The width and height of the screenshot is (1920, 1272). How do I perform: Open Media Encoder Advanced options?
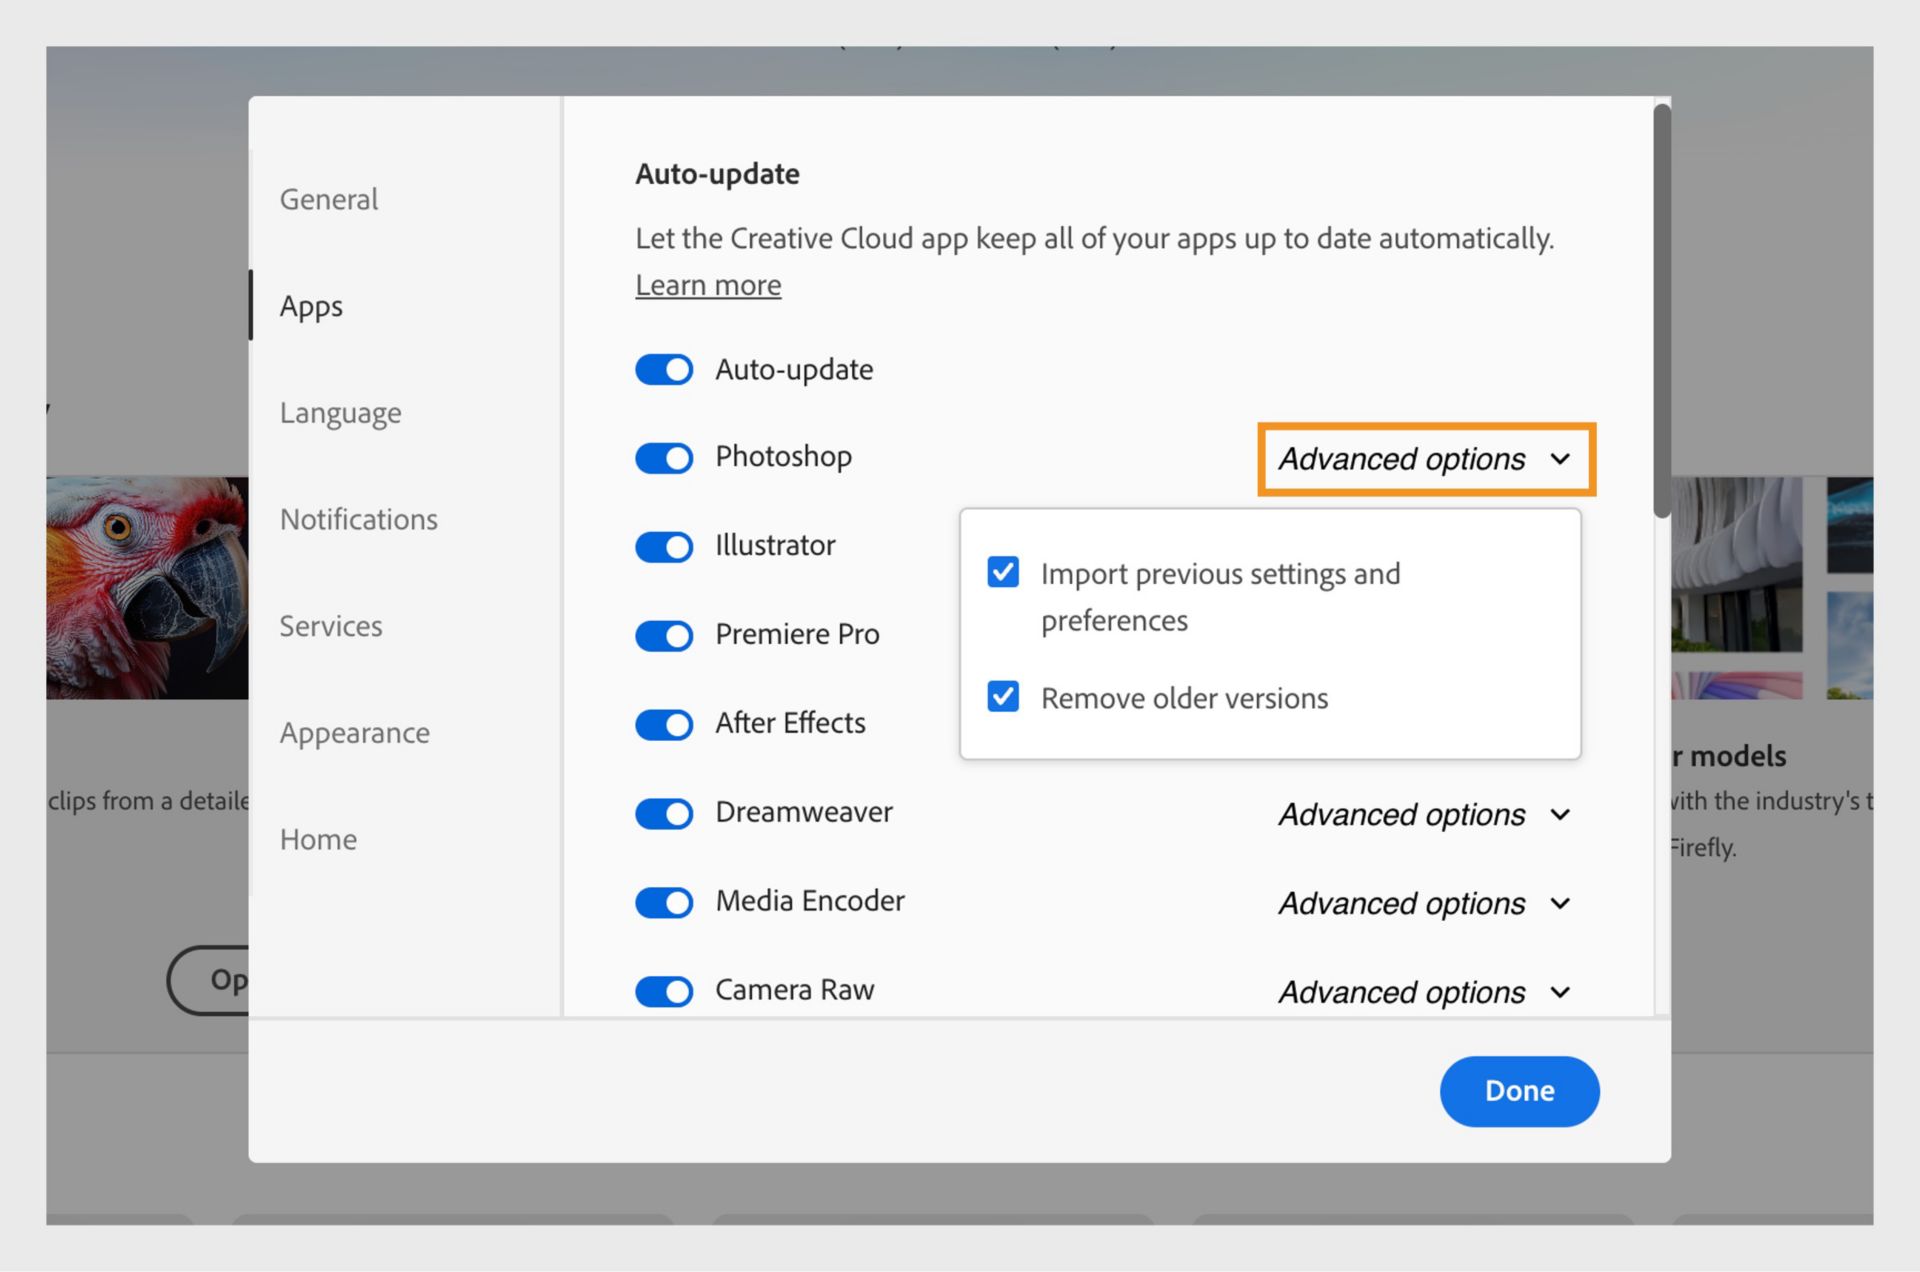tap(1424, 903)
